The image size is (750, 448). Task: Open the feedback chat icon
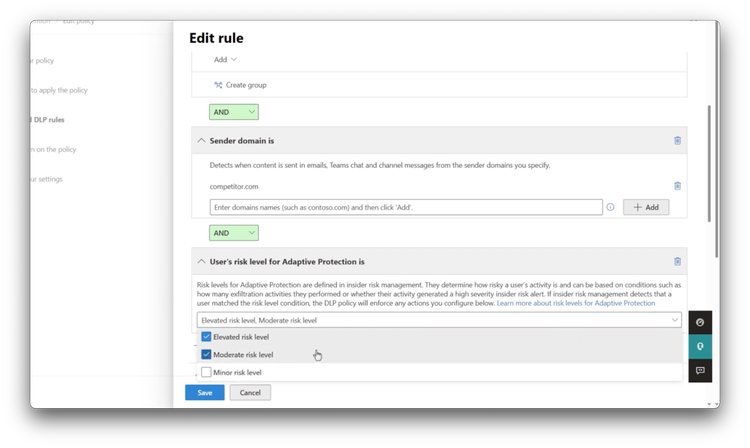[x=700, y=371]
